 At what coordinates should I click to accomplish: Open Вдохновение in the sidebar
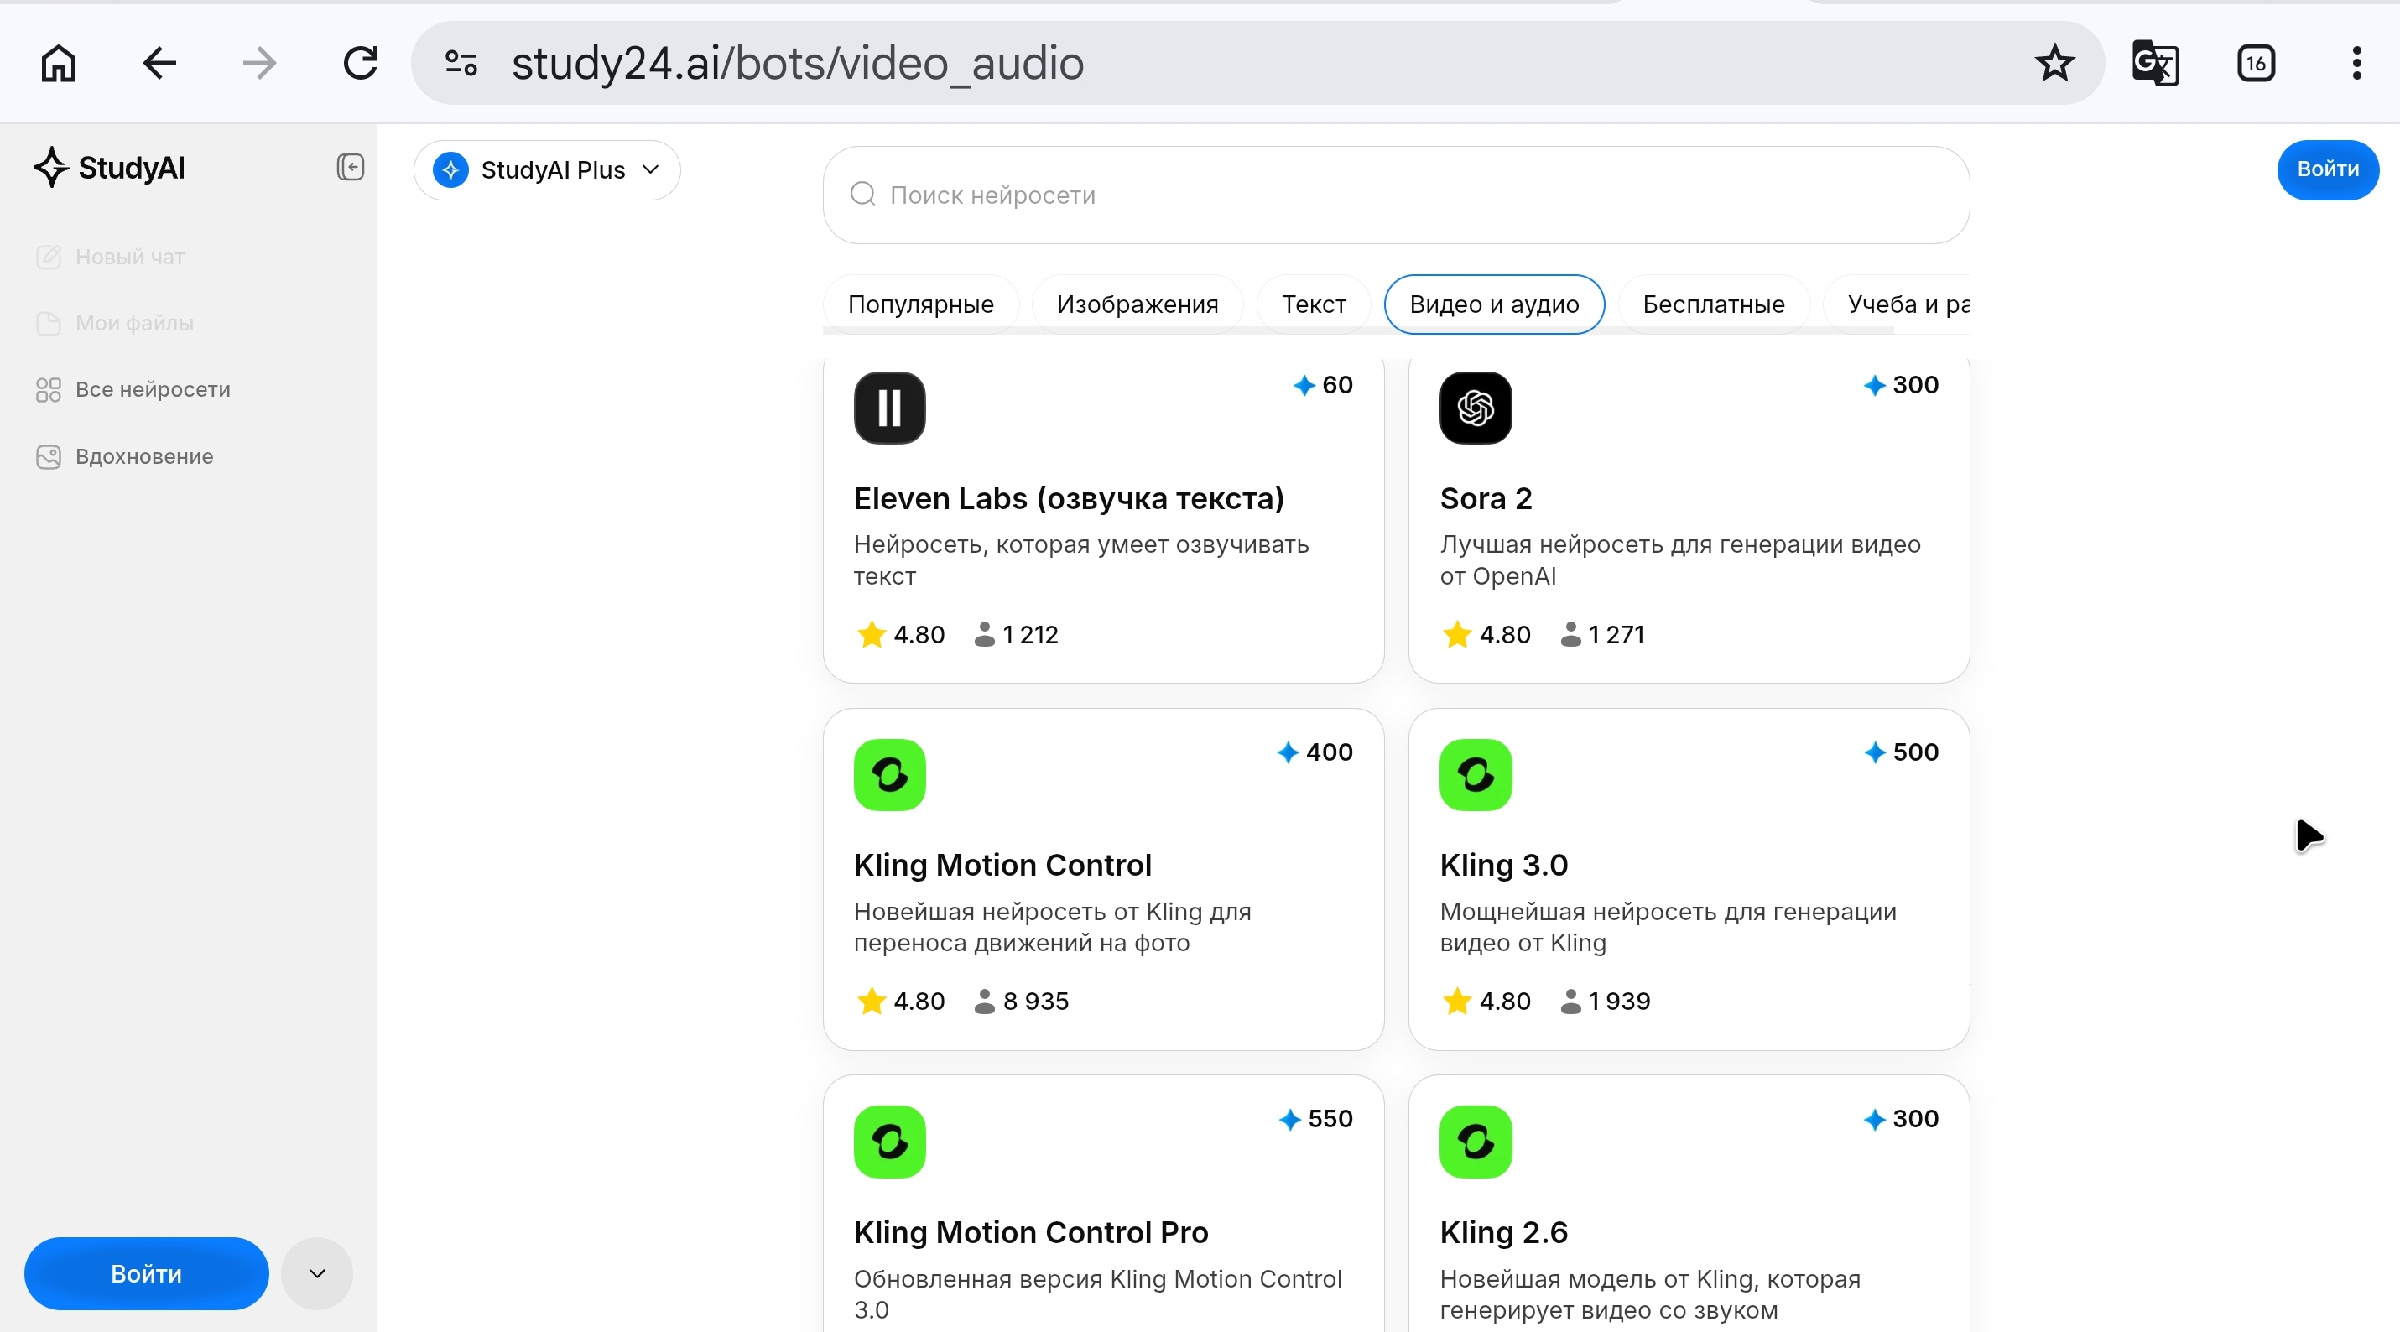click(125, 457)
